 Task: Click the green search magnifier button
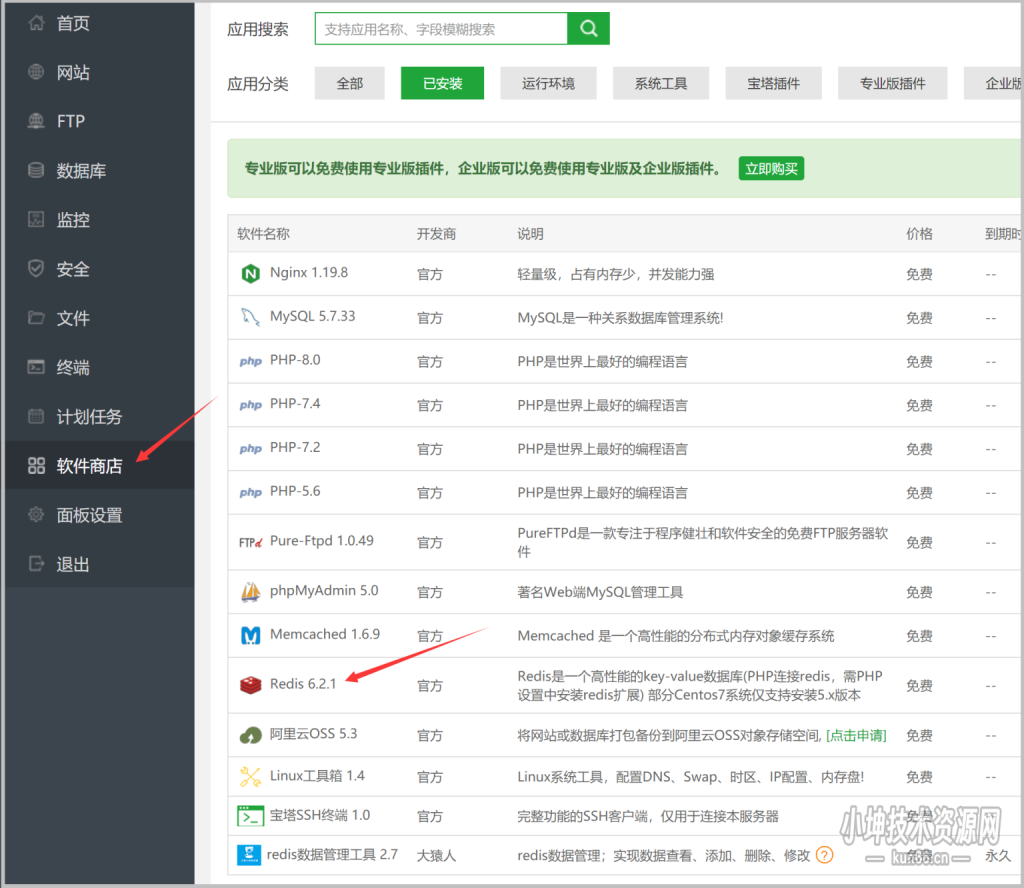(x=588, y=28)
